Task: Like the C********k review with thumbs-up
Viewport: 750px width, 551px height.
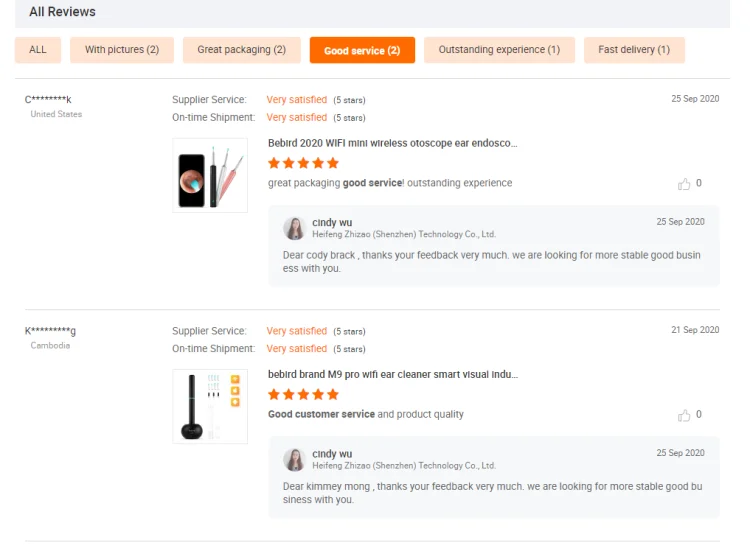Action: point(684,184)
